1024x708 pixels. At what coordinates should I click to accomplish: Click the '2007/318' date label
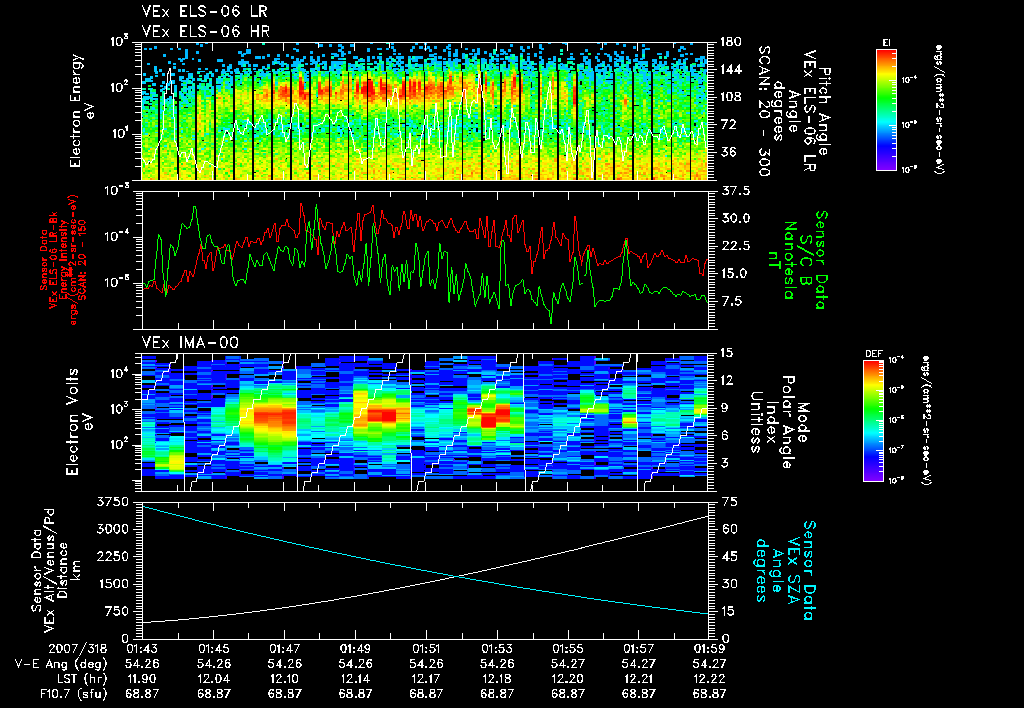pyautogui.click(x=76, y=649)
